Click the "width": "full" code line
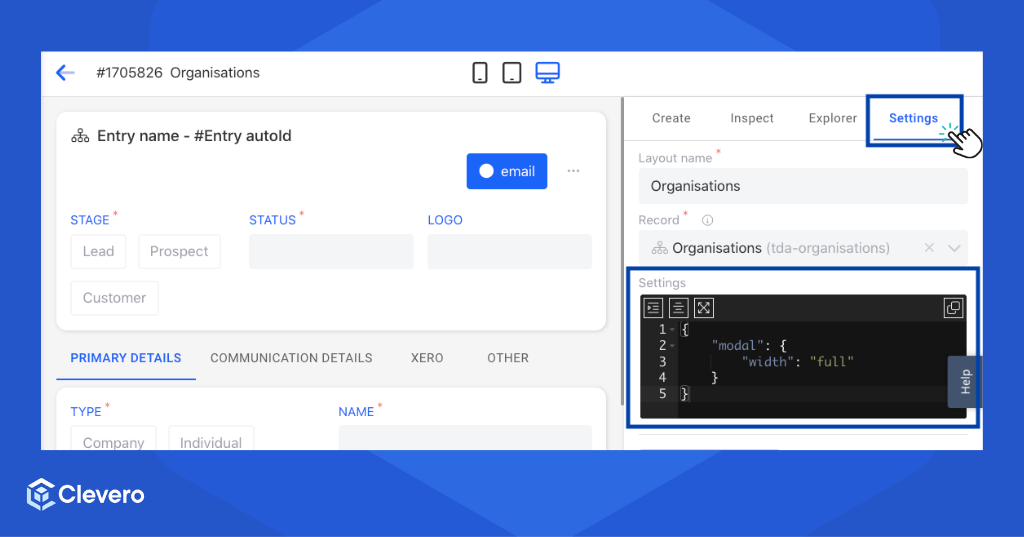1024x537 pixels. (x=797, y=361)
